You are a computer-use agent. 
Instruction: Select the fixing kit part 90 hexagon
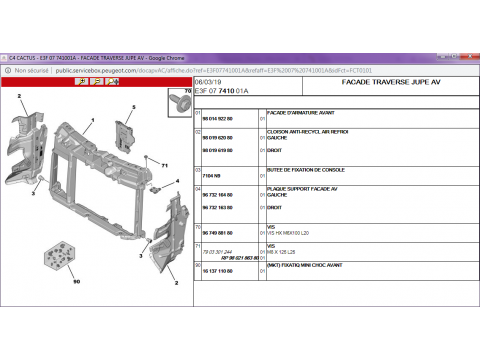tap(59, 256)
